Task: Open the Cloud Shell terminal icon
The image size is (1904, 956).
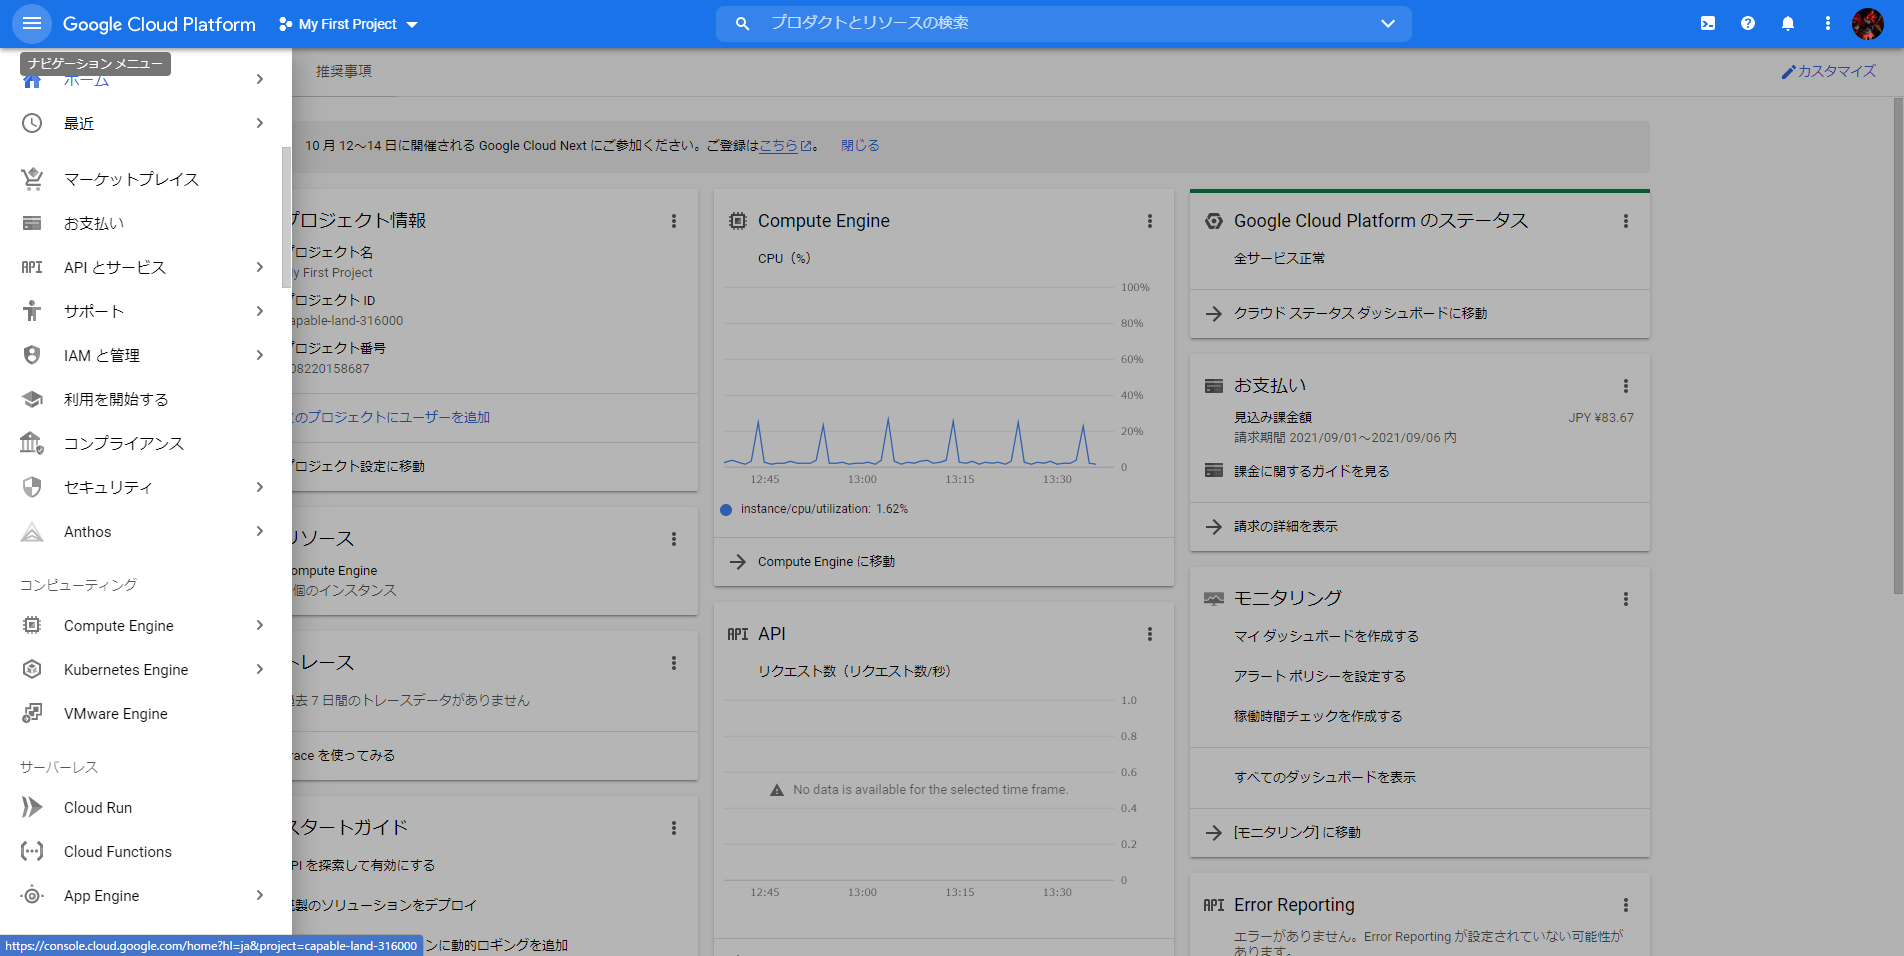Action: coord(1708,23)
